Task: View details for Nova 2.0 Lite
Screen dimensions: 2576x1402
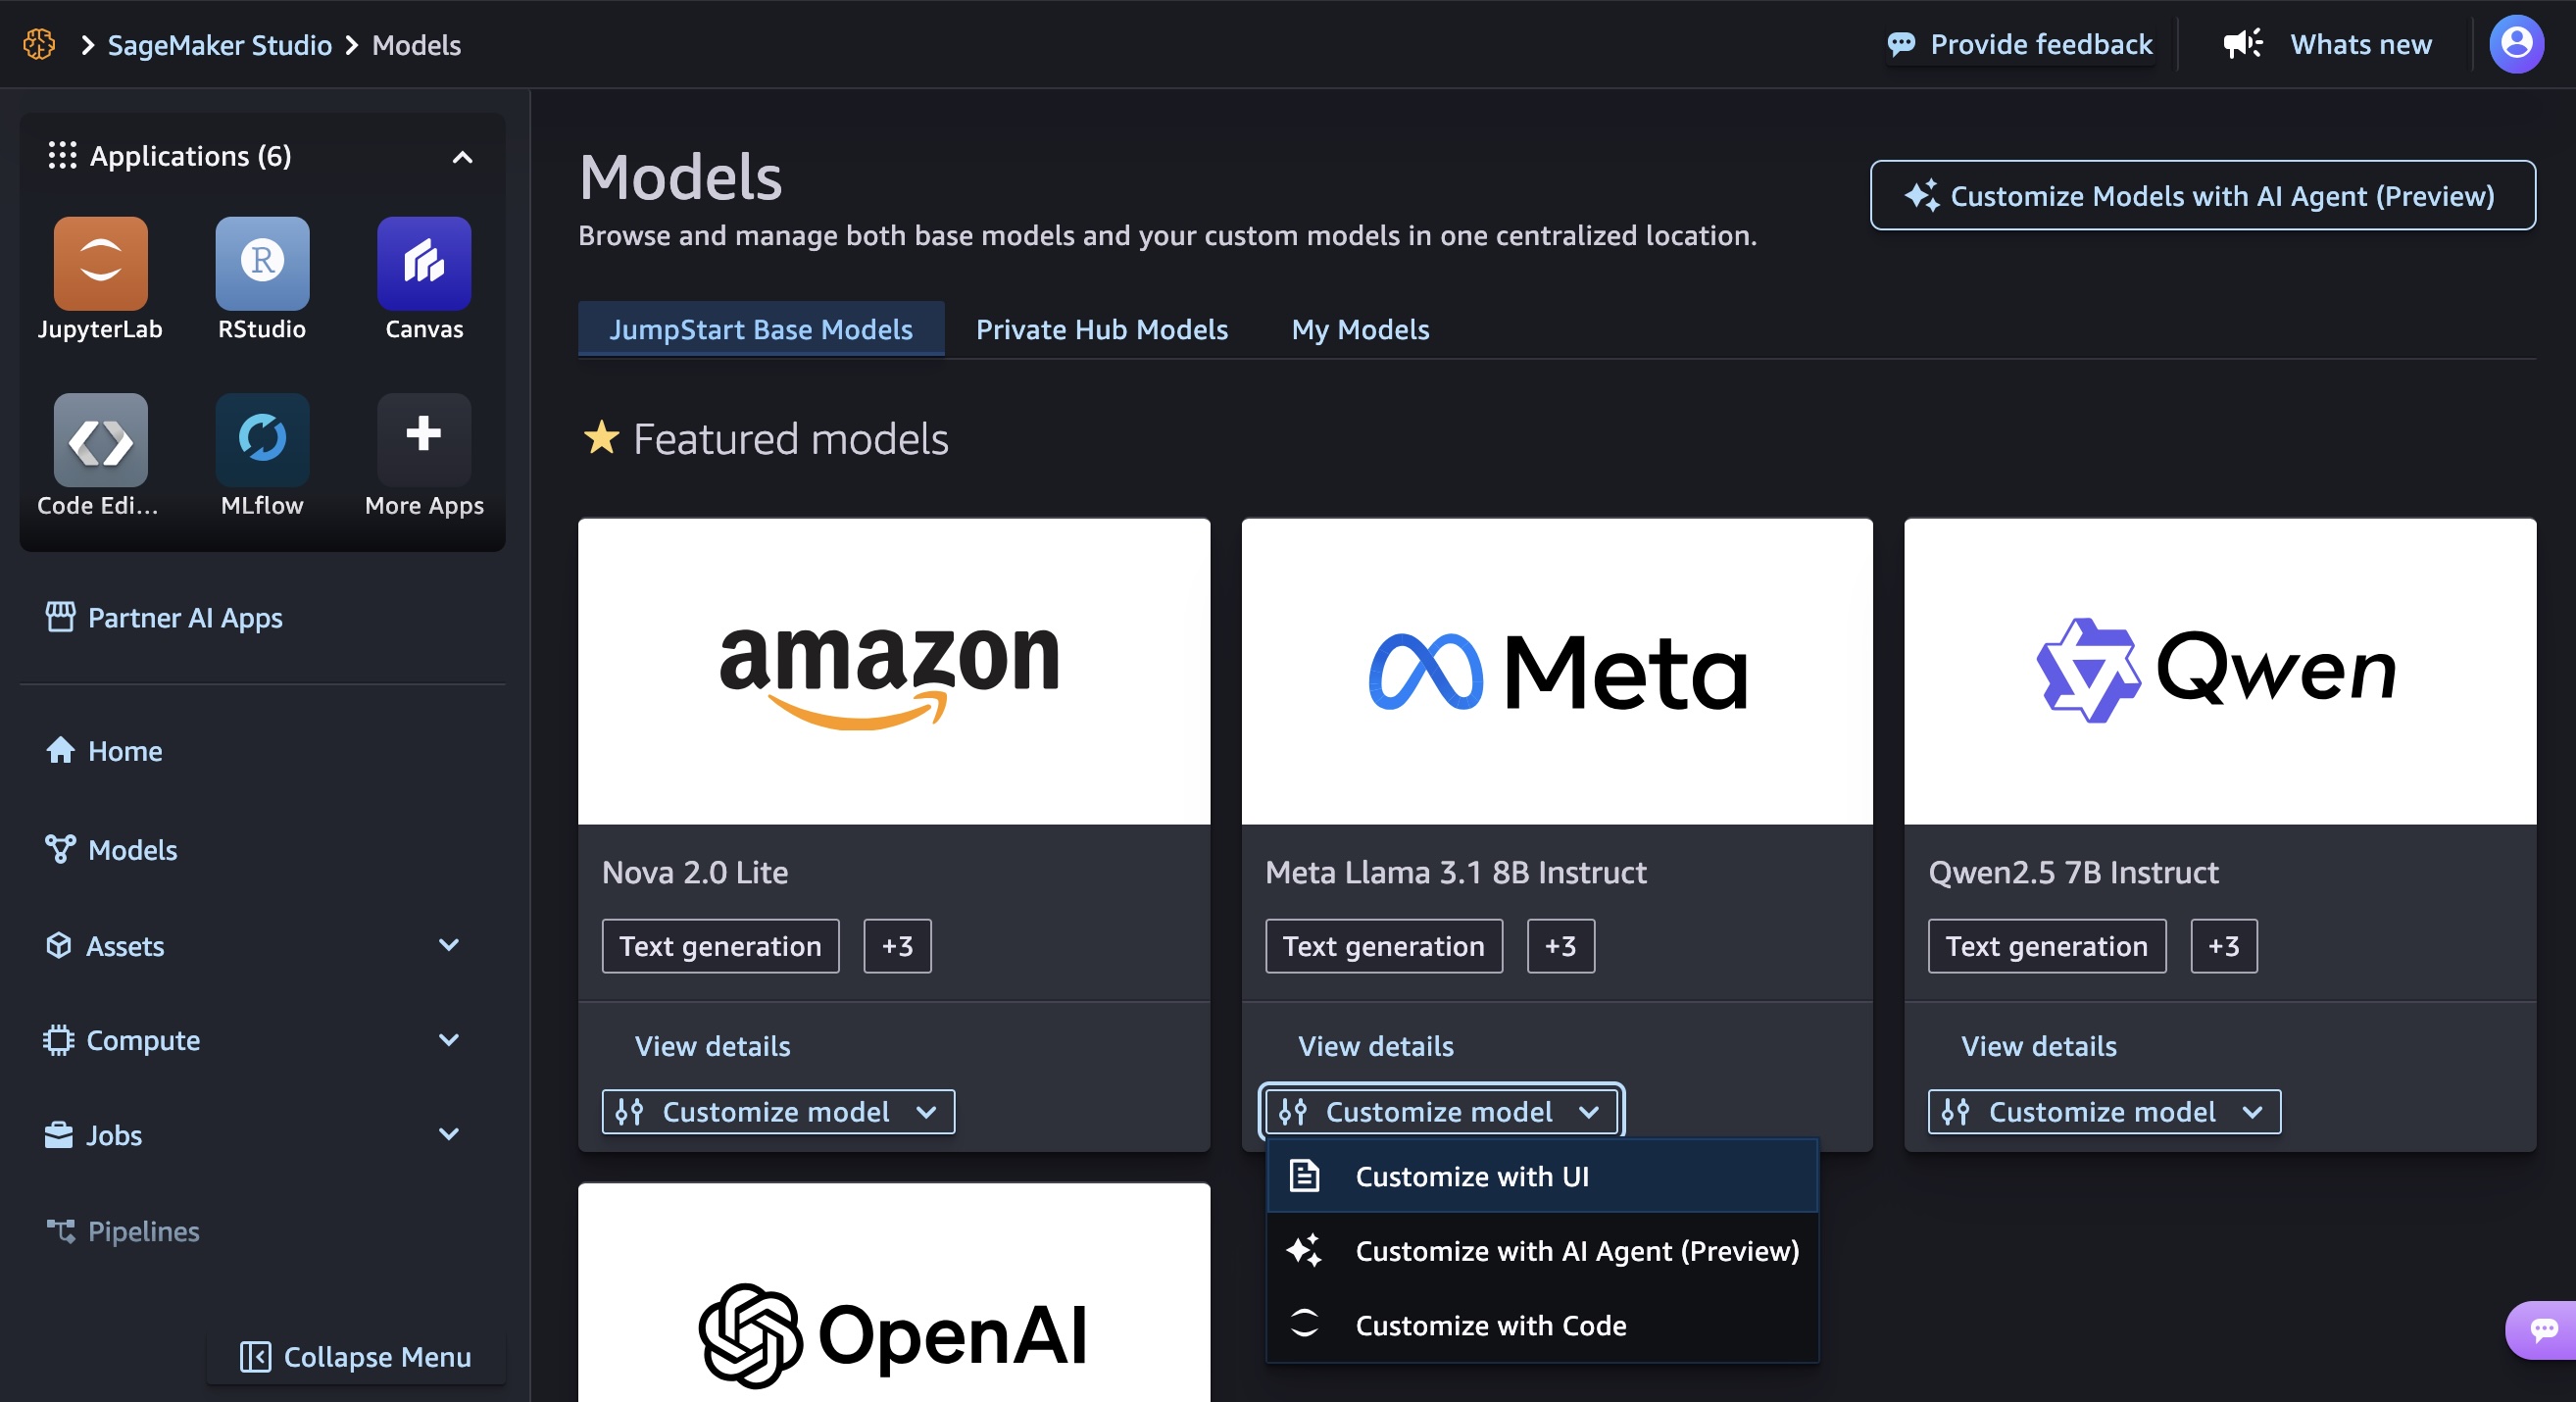Action: coord(712,1046)
